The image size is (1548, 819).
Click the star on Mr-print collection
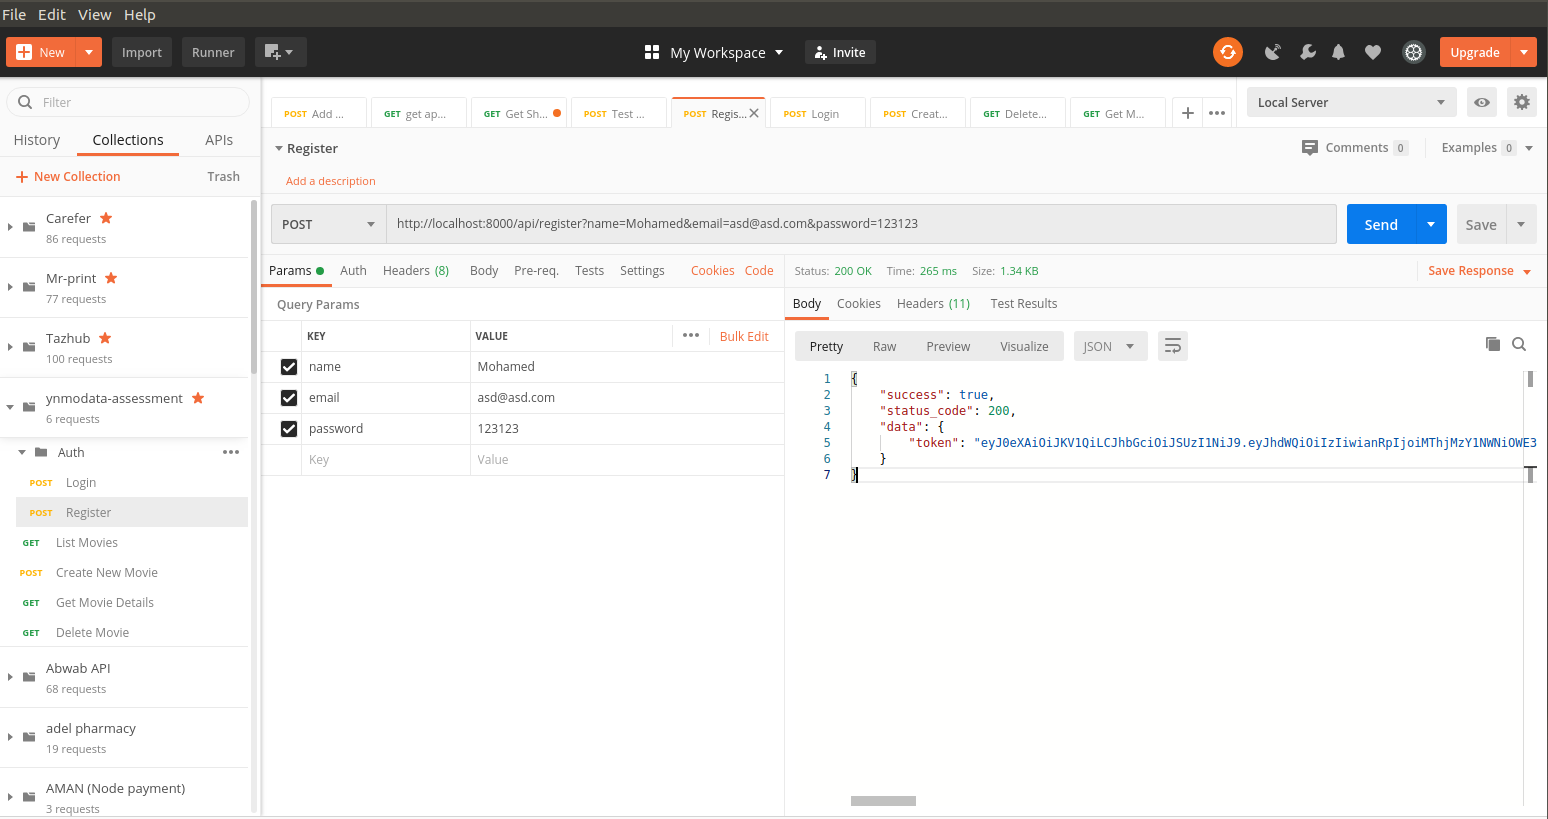pos(111,278)
